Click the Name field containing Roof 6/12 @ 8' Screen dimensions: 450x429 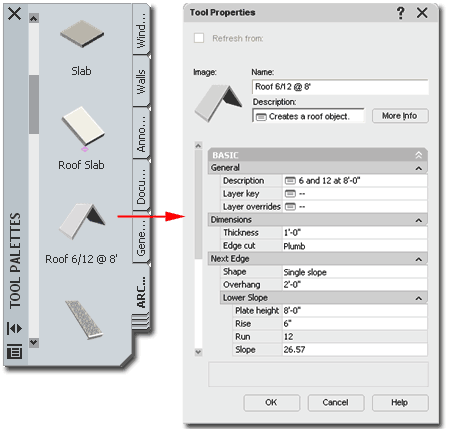click(340, 87)
